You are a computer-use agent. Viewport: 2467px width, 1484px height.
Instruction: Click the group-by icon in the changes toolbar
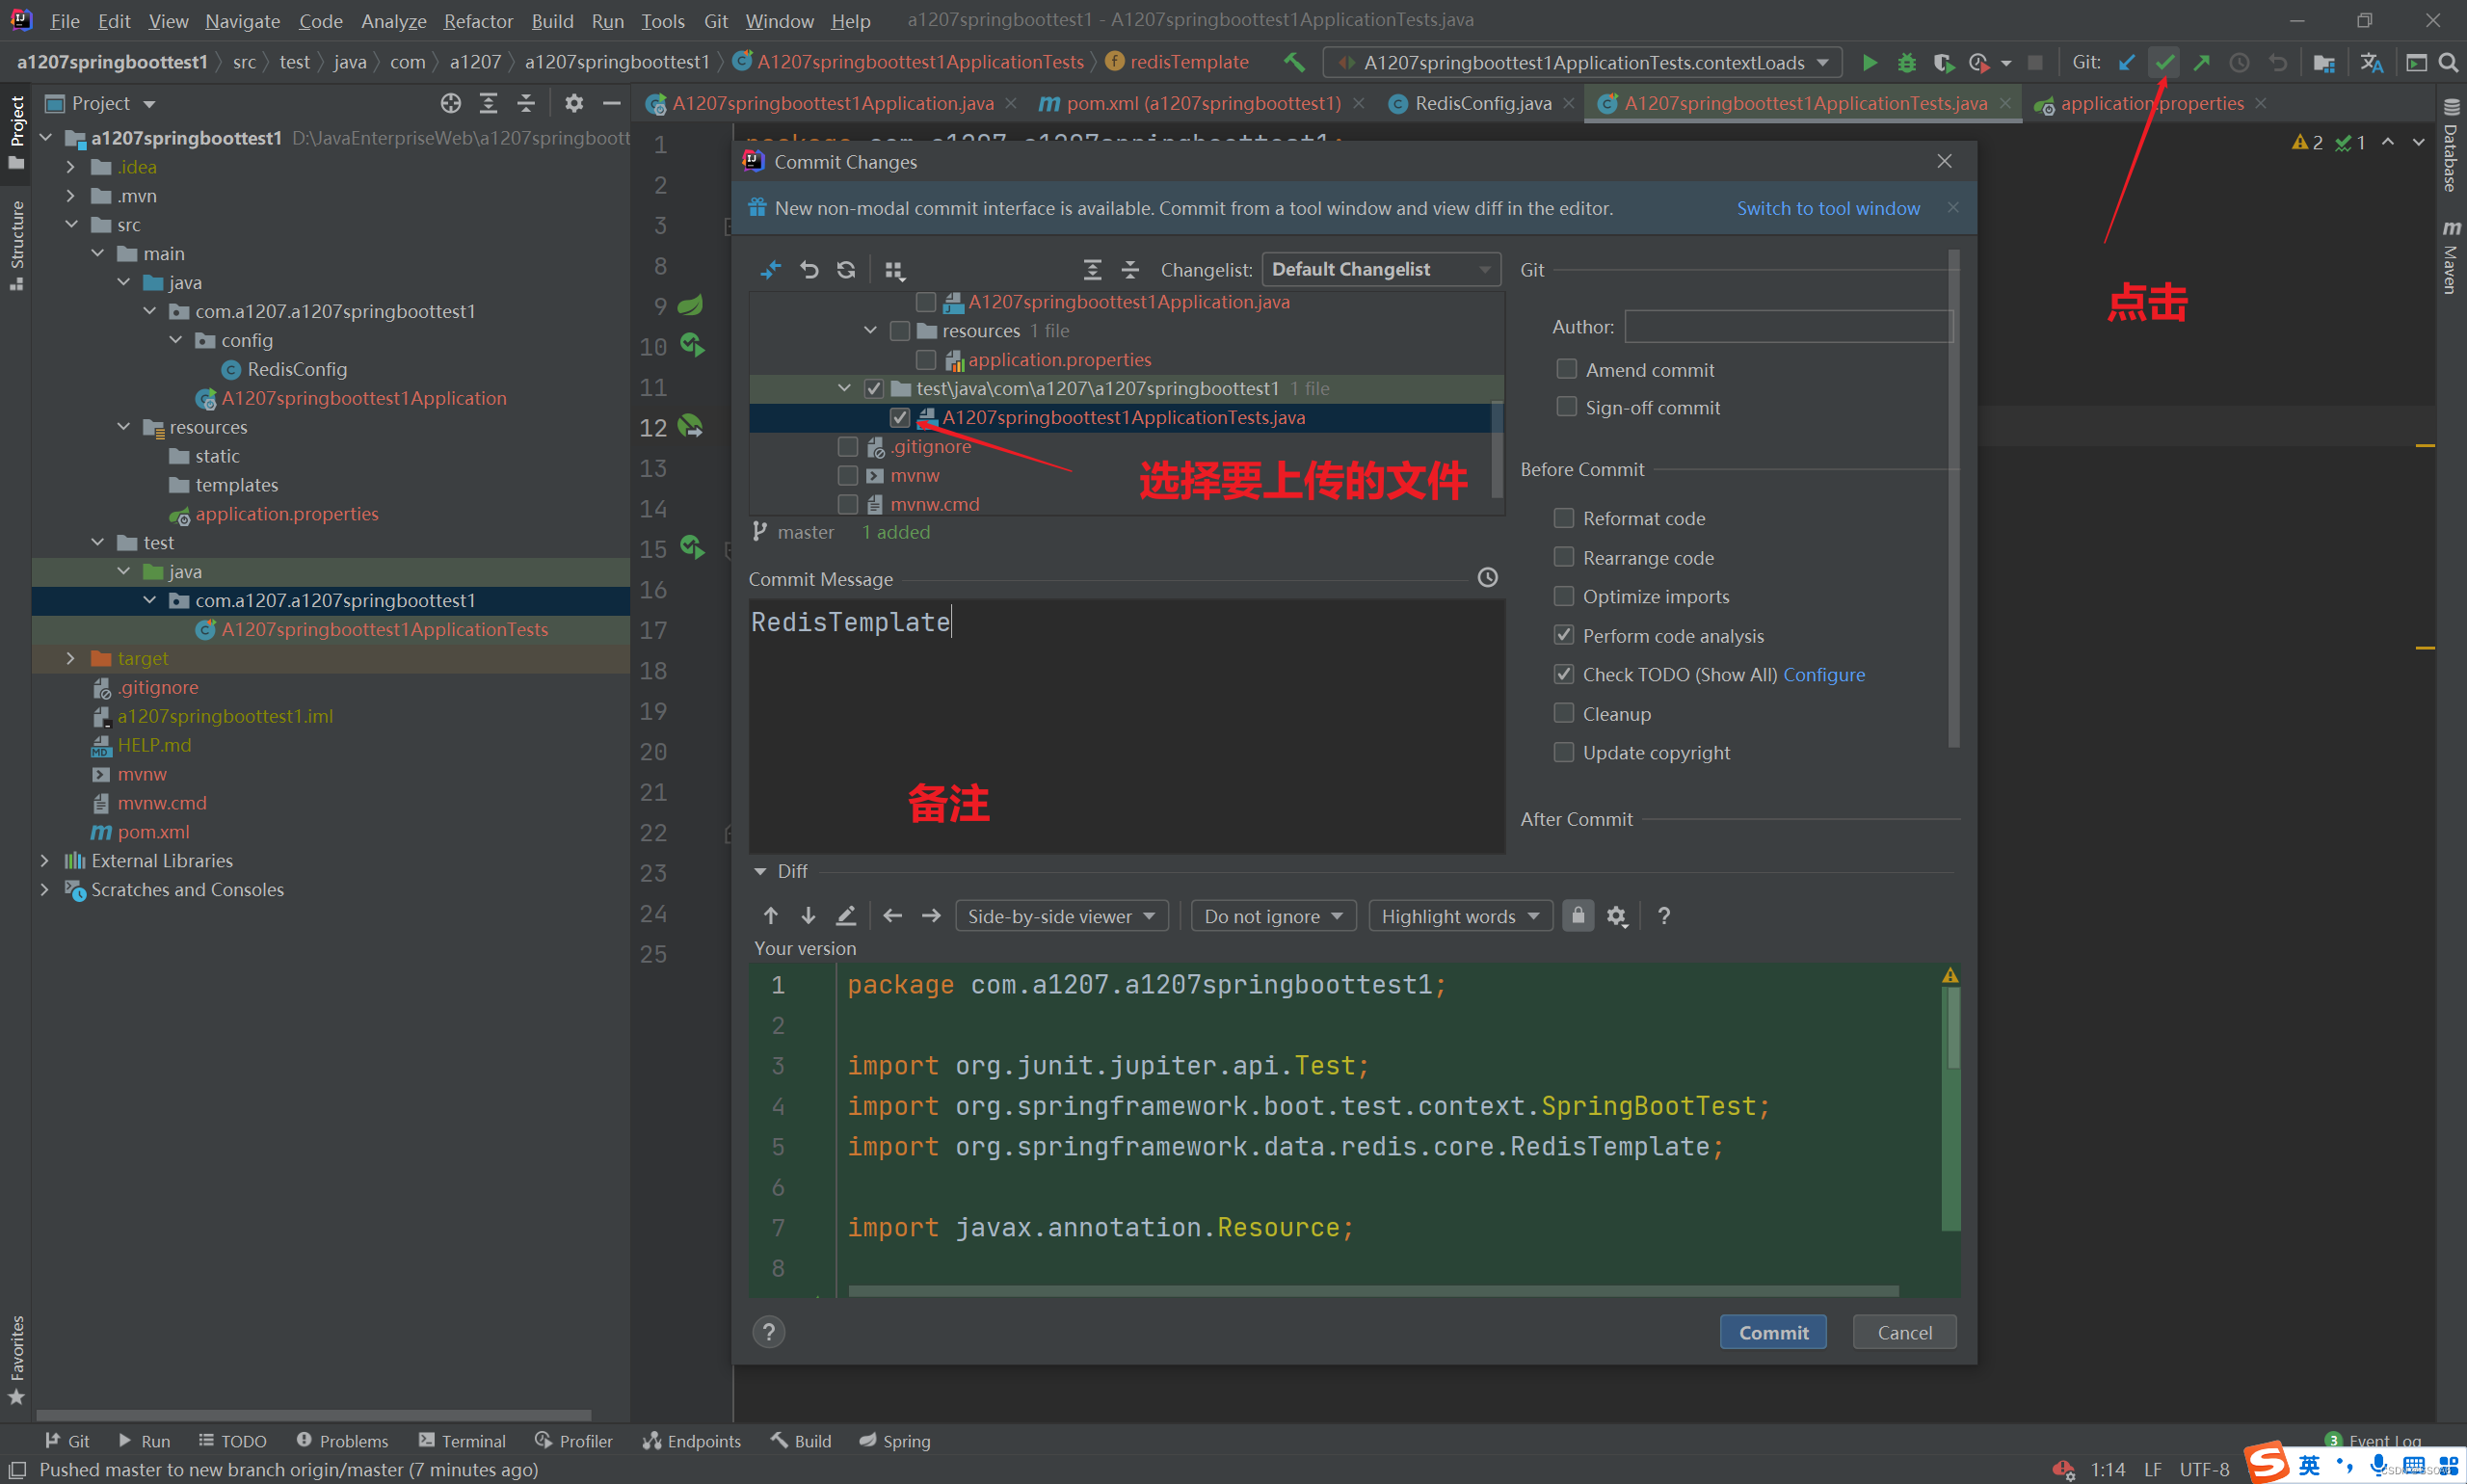tap(894, 270)
